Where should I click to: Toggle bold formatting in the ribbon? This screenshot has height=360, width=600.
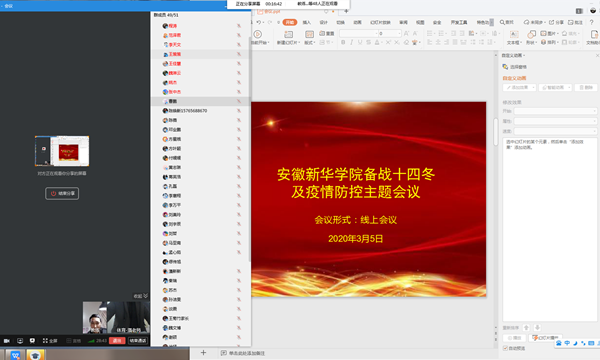point(343,42)
